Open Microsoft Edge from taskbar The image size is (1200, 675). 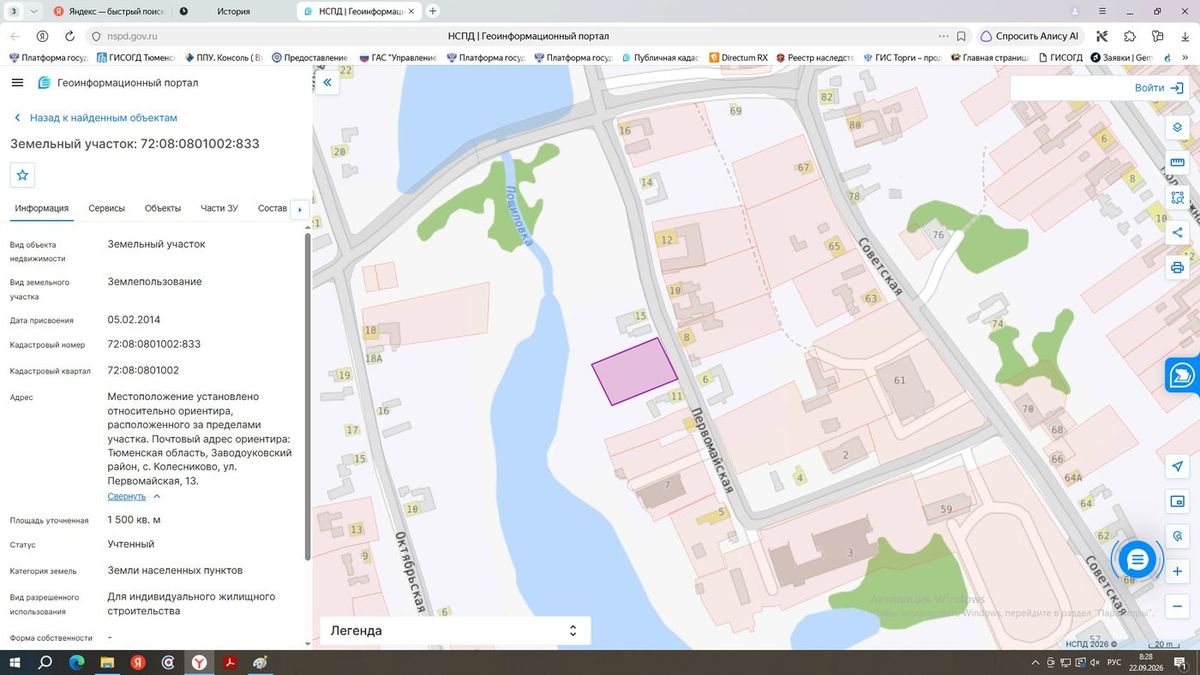pos(77,662)
